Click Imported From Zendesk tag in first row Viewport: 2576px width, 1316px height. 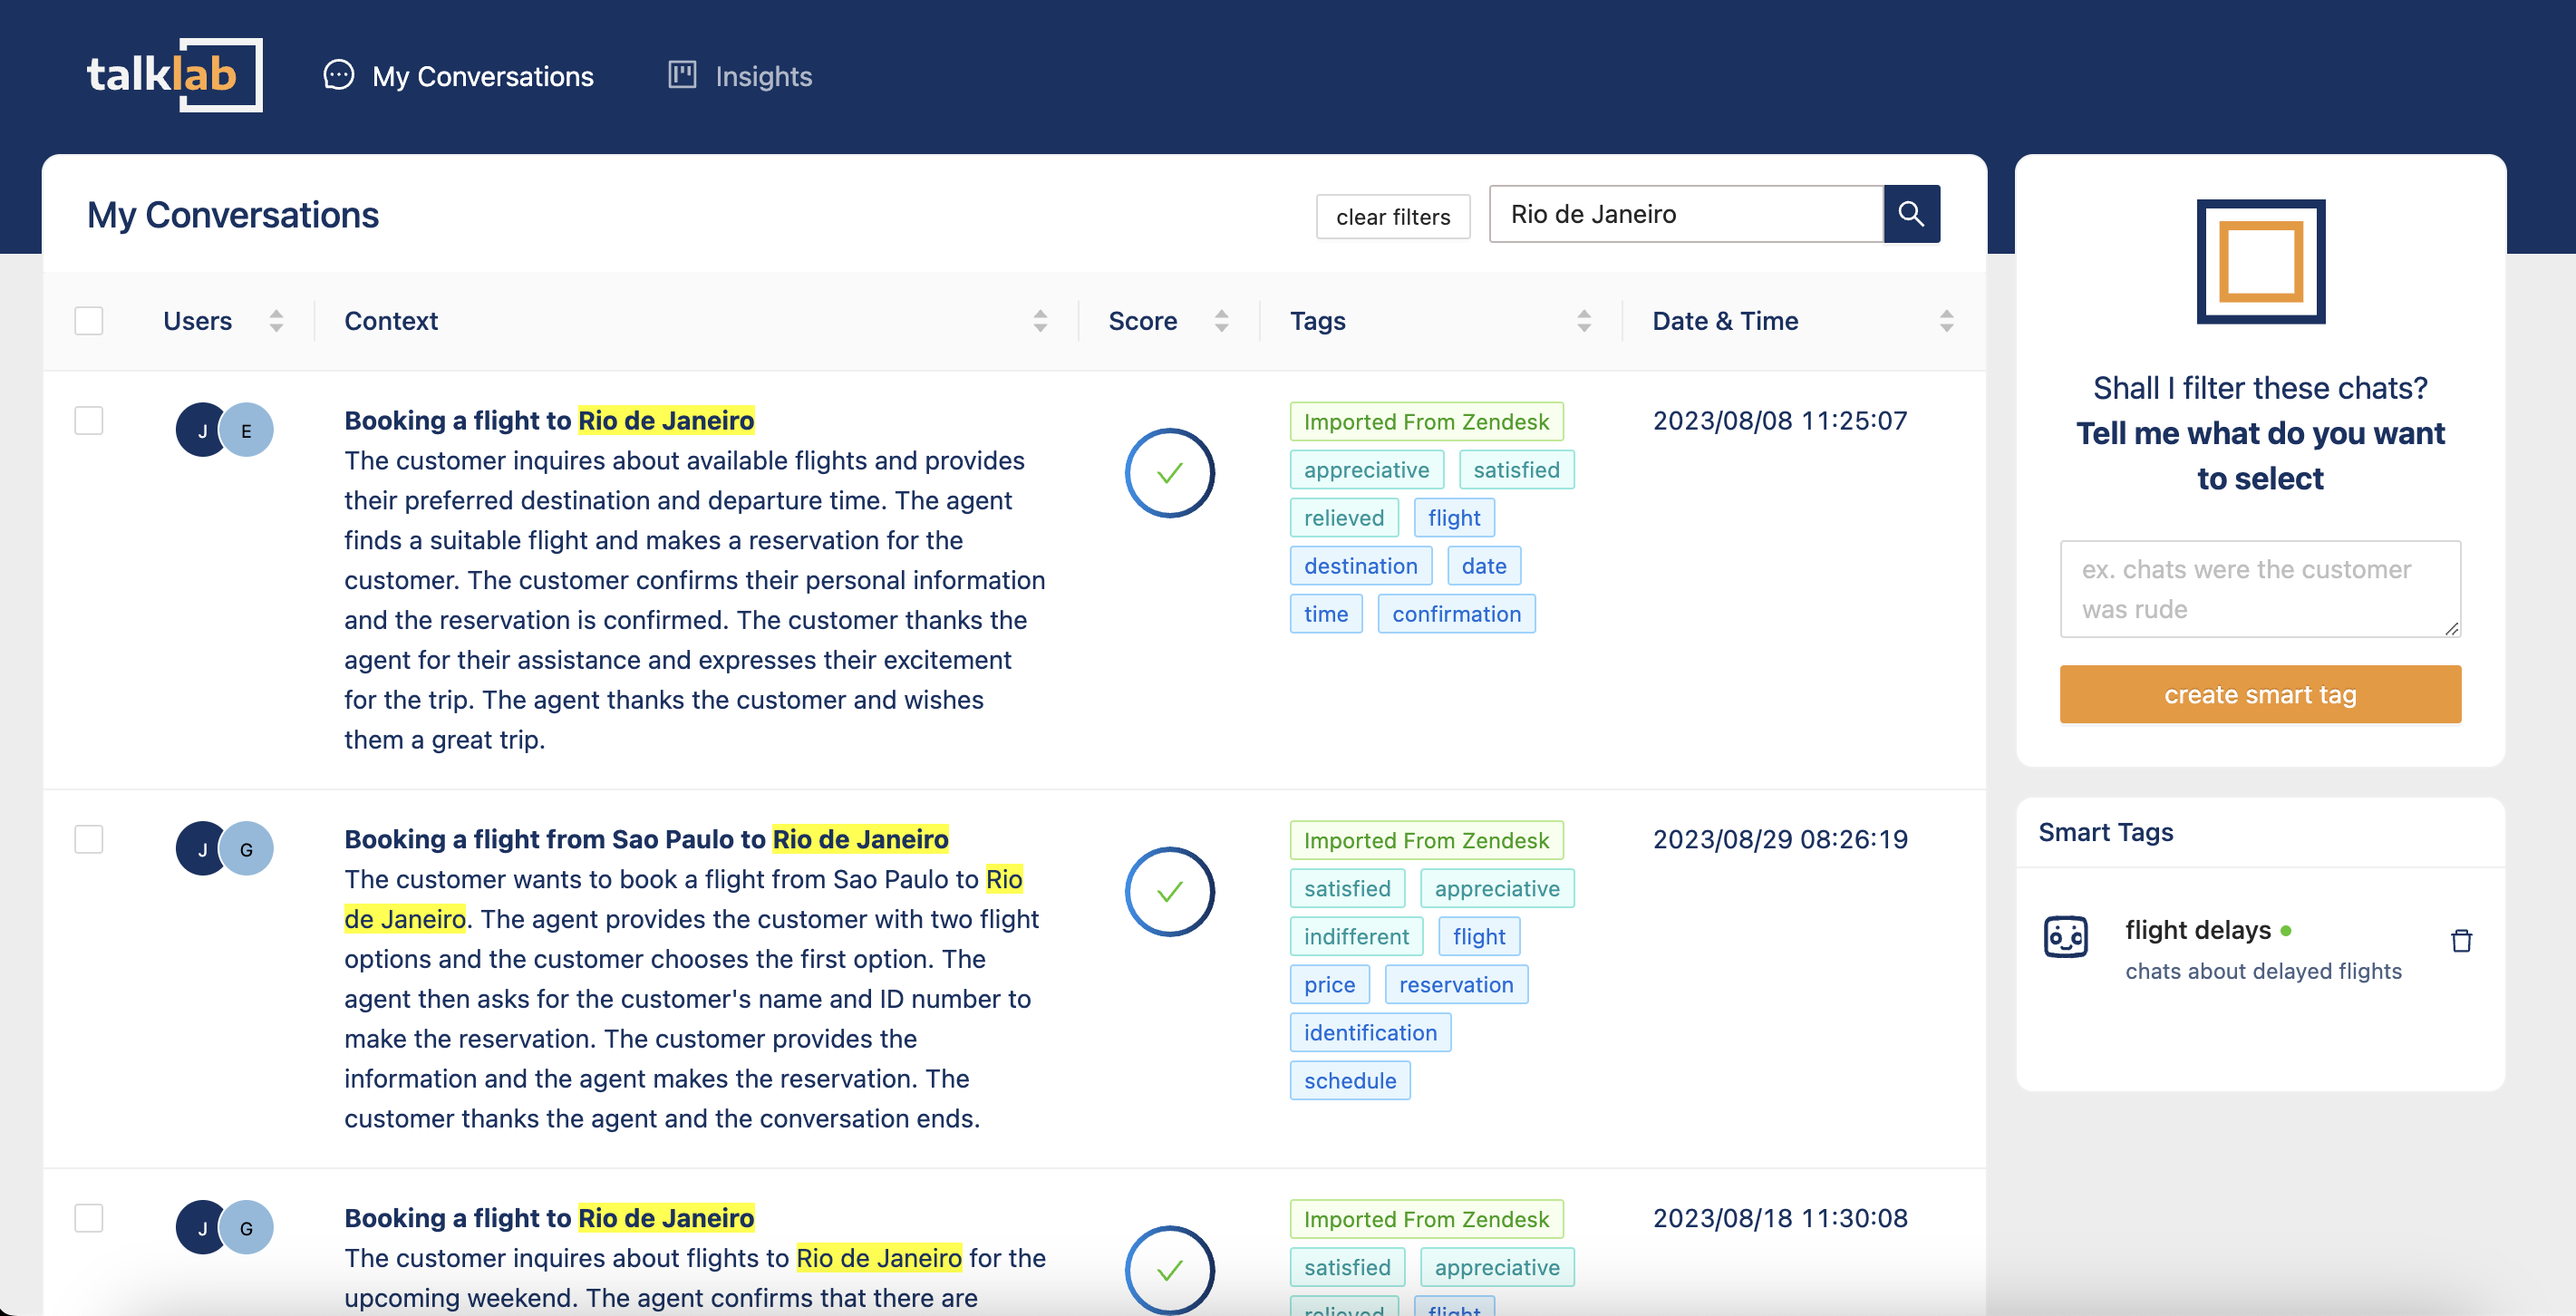coord(1426,422)
